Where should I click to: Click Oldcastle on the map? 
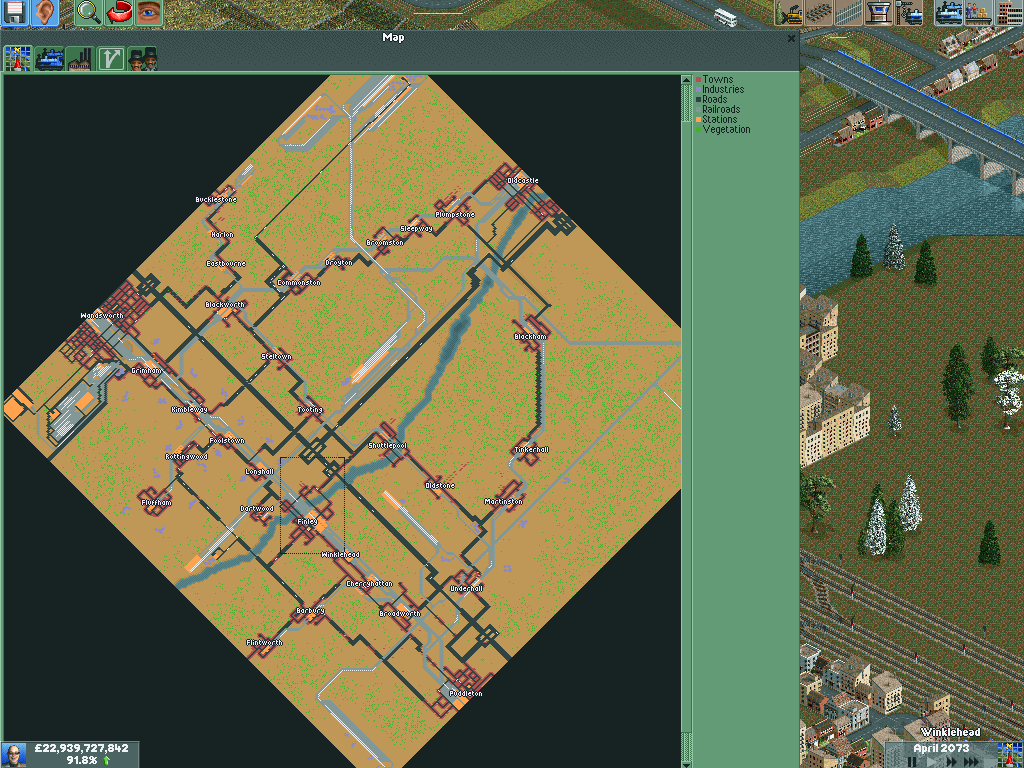click(523, 181)
